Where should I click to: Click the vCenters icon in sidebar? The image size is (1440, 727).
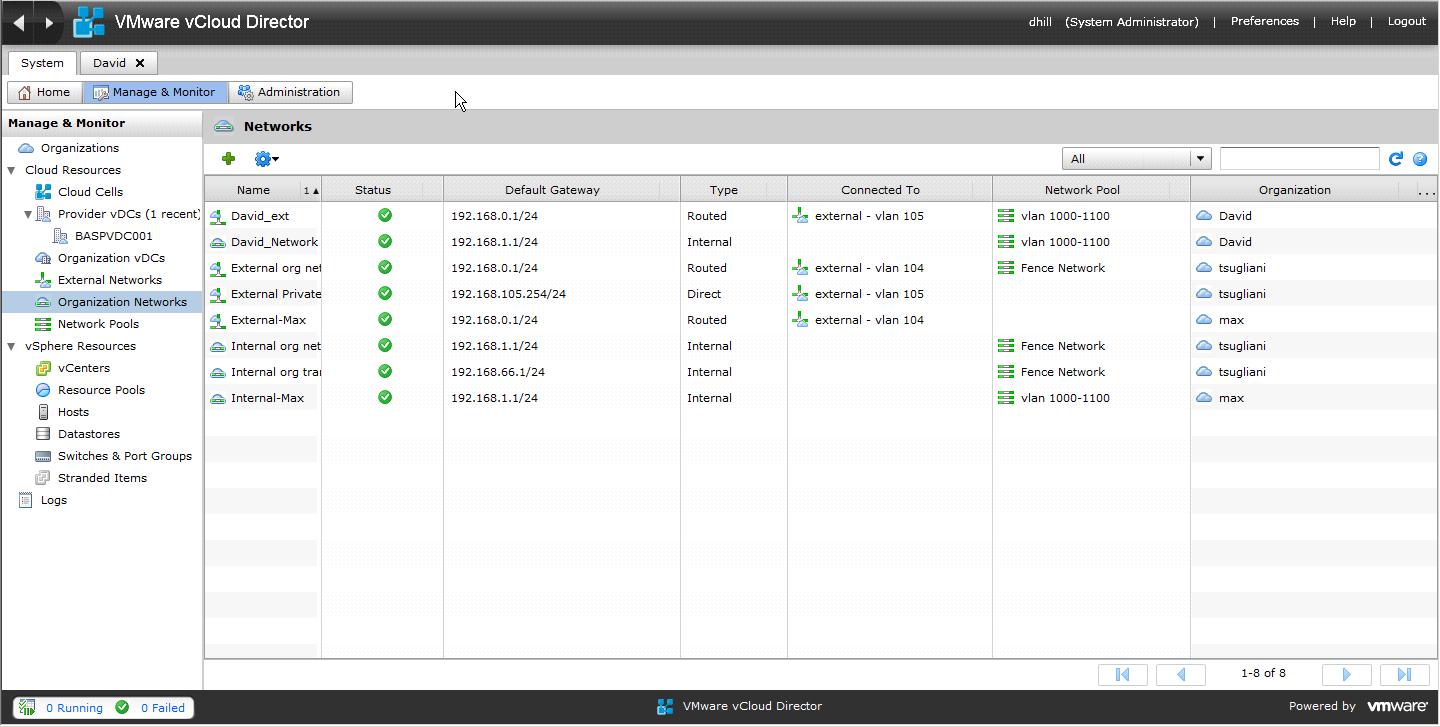(x=43, y=368)
